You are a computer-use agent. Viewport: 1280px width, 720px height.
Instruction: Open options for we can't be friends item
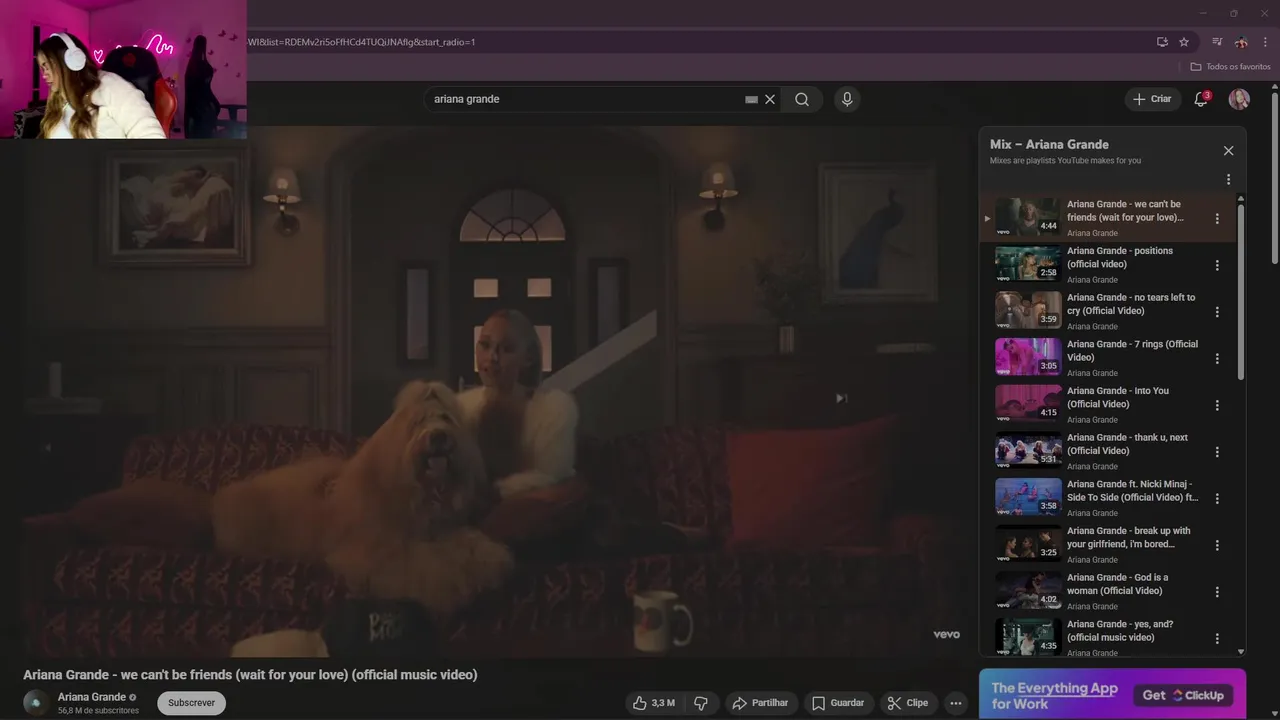tap(1217, 218)
